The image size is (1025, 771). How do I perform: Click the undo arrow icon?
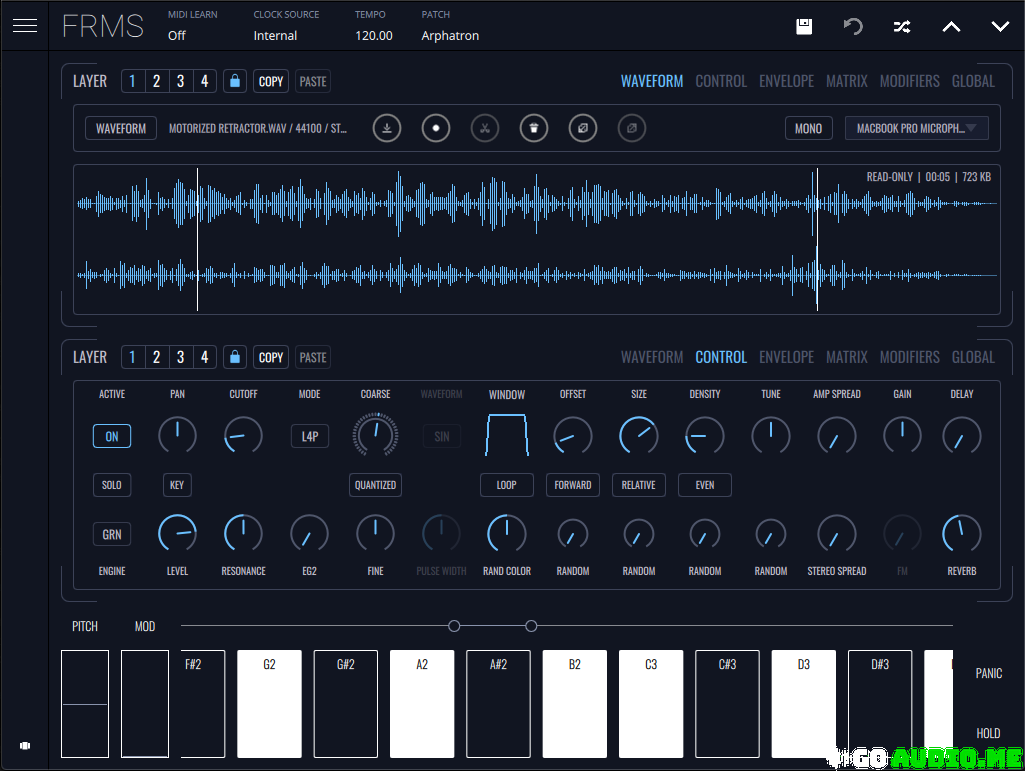[x=853, y=27]
